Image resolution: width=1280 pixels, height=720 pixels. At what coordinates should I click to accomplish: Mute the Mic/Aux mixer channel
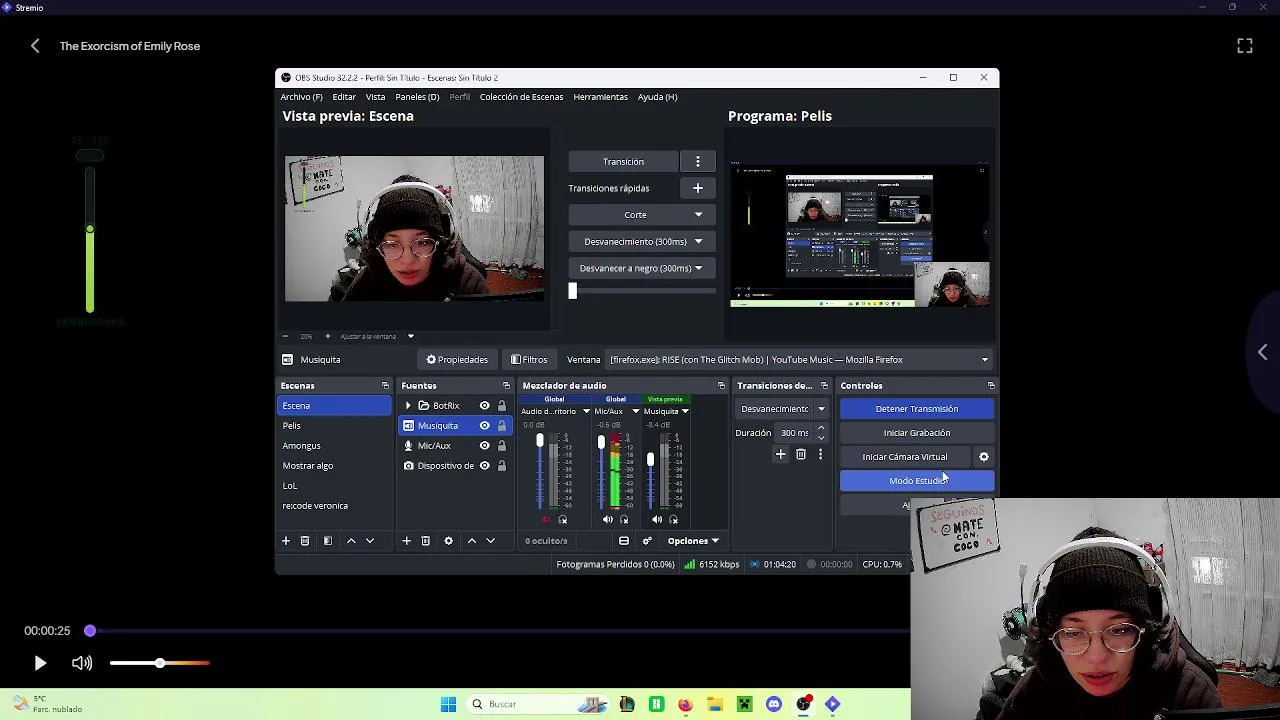(608, 520)
